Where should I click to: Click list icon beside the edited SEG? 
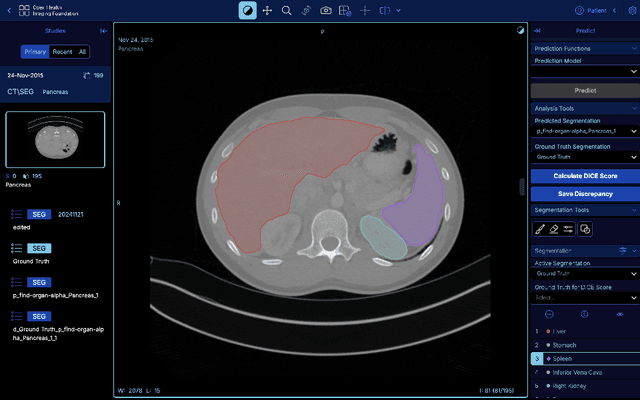(16, 214)
